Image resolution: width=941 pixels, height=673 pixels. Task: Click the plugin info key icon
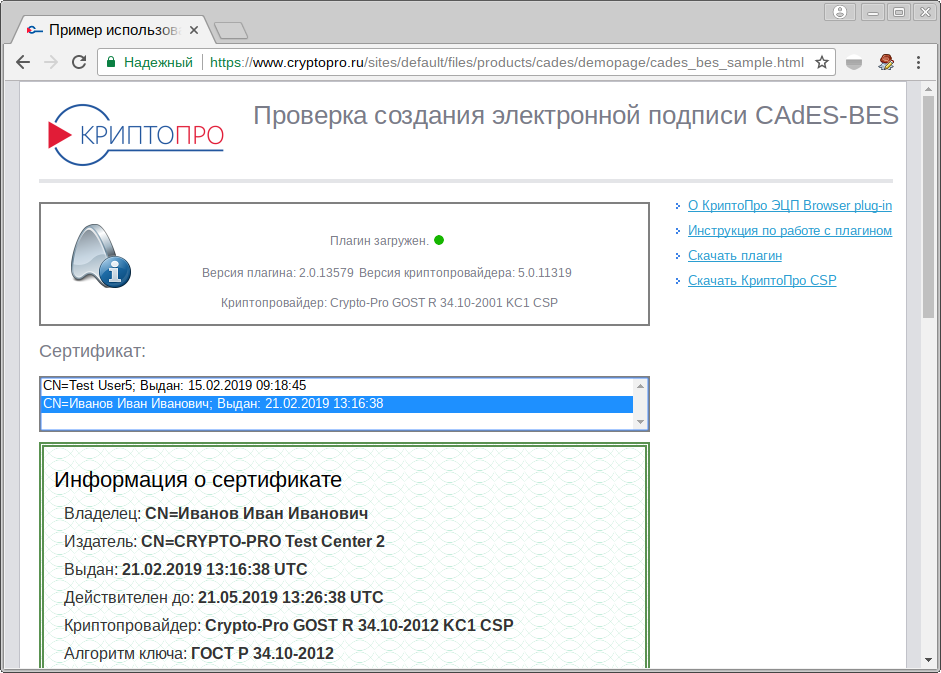click(x=101, y=256)
